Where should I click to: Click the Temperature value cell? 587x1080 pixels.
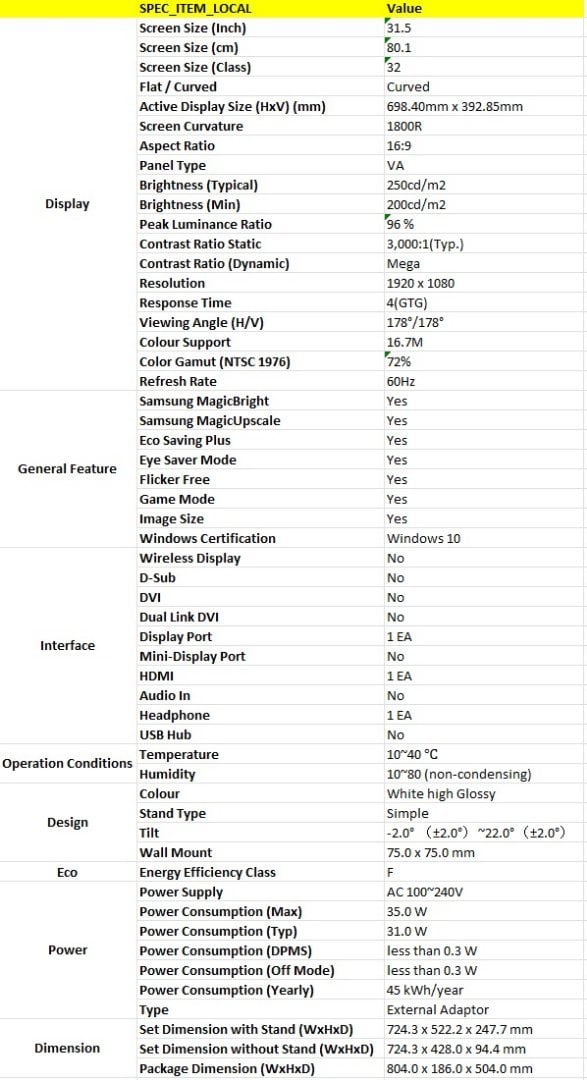tap(484, 754)
